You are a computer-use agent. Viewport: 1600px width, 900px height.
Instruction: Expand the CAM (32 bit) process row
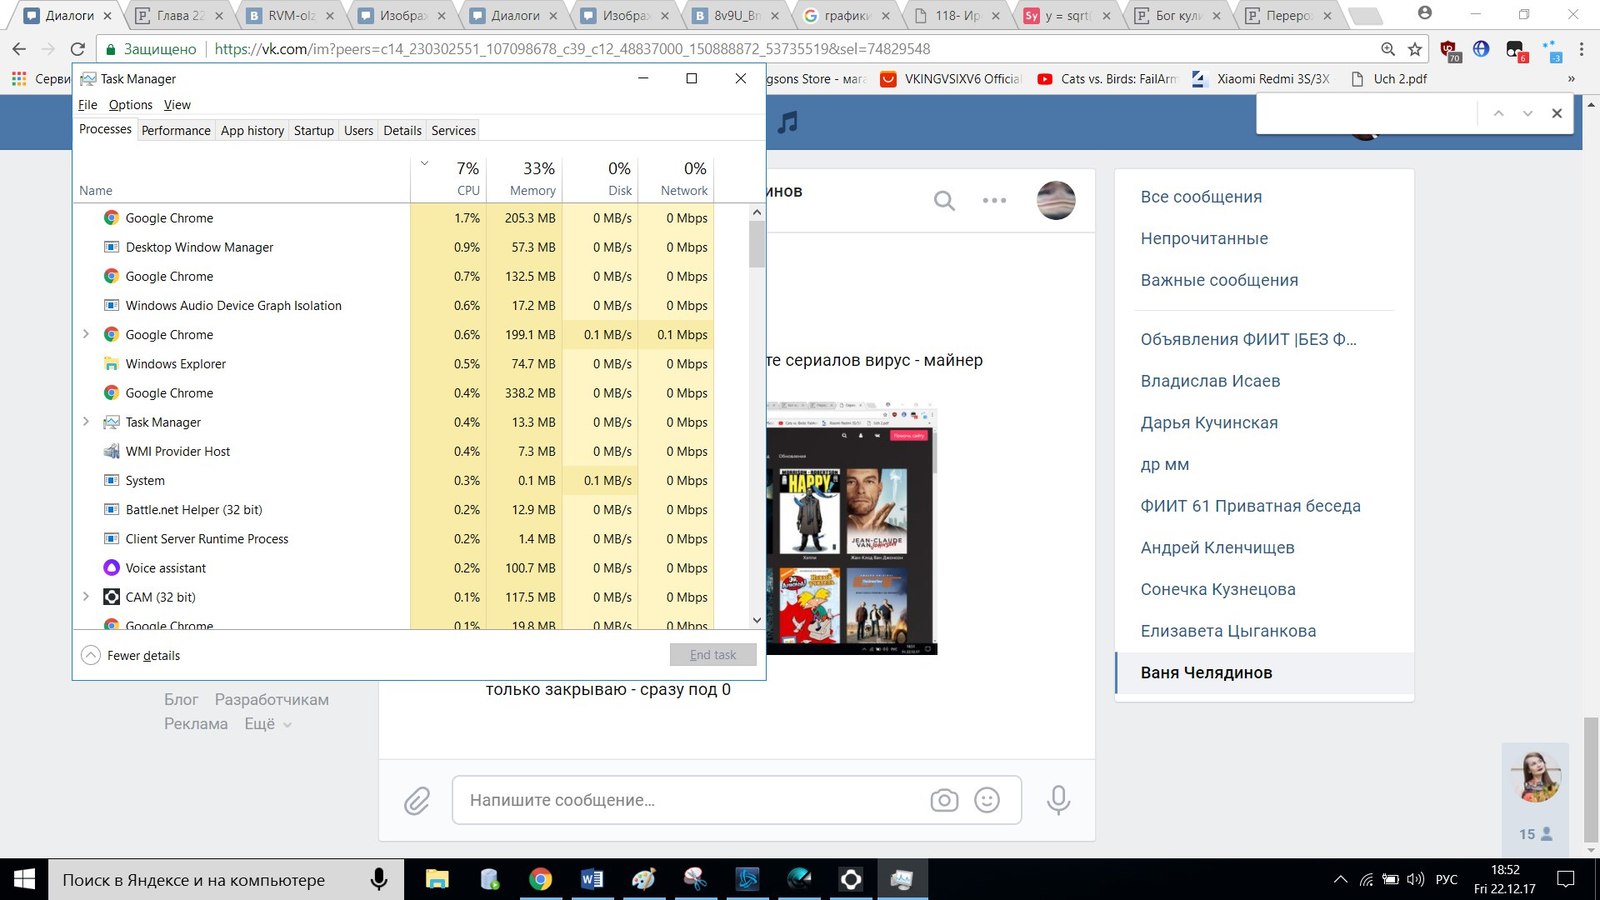click(85, 597)
